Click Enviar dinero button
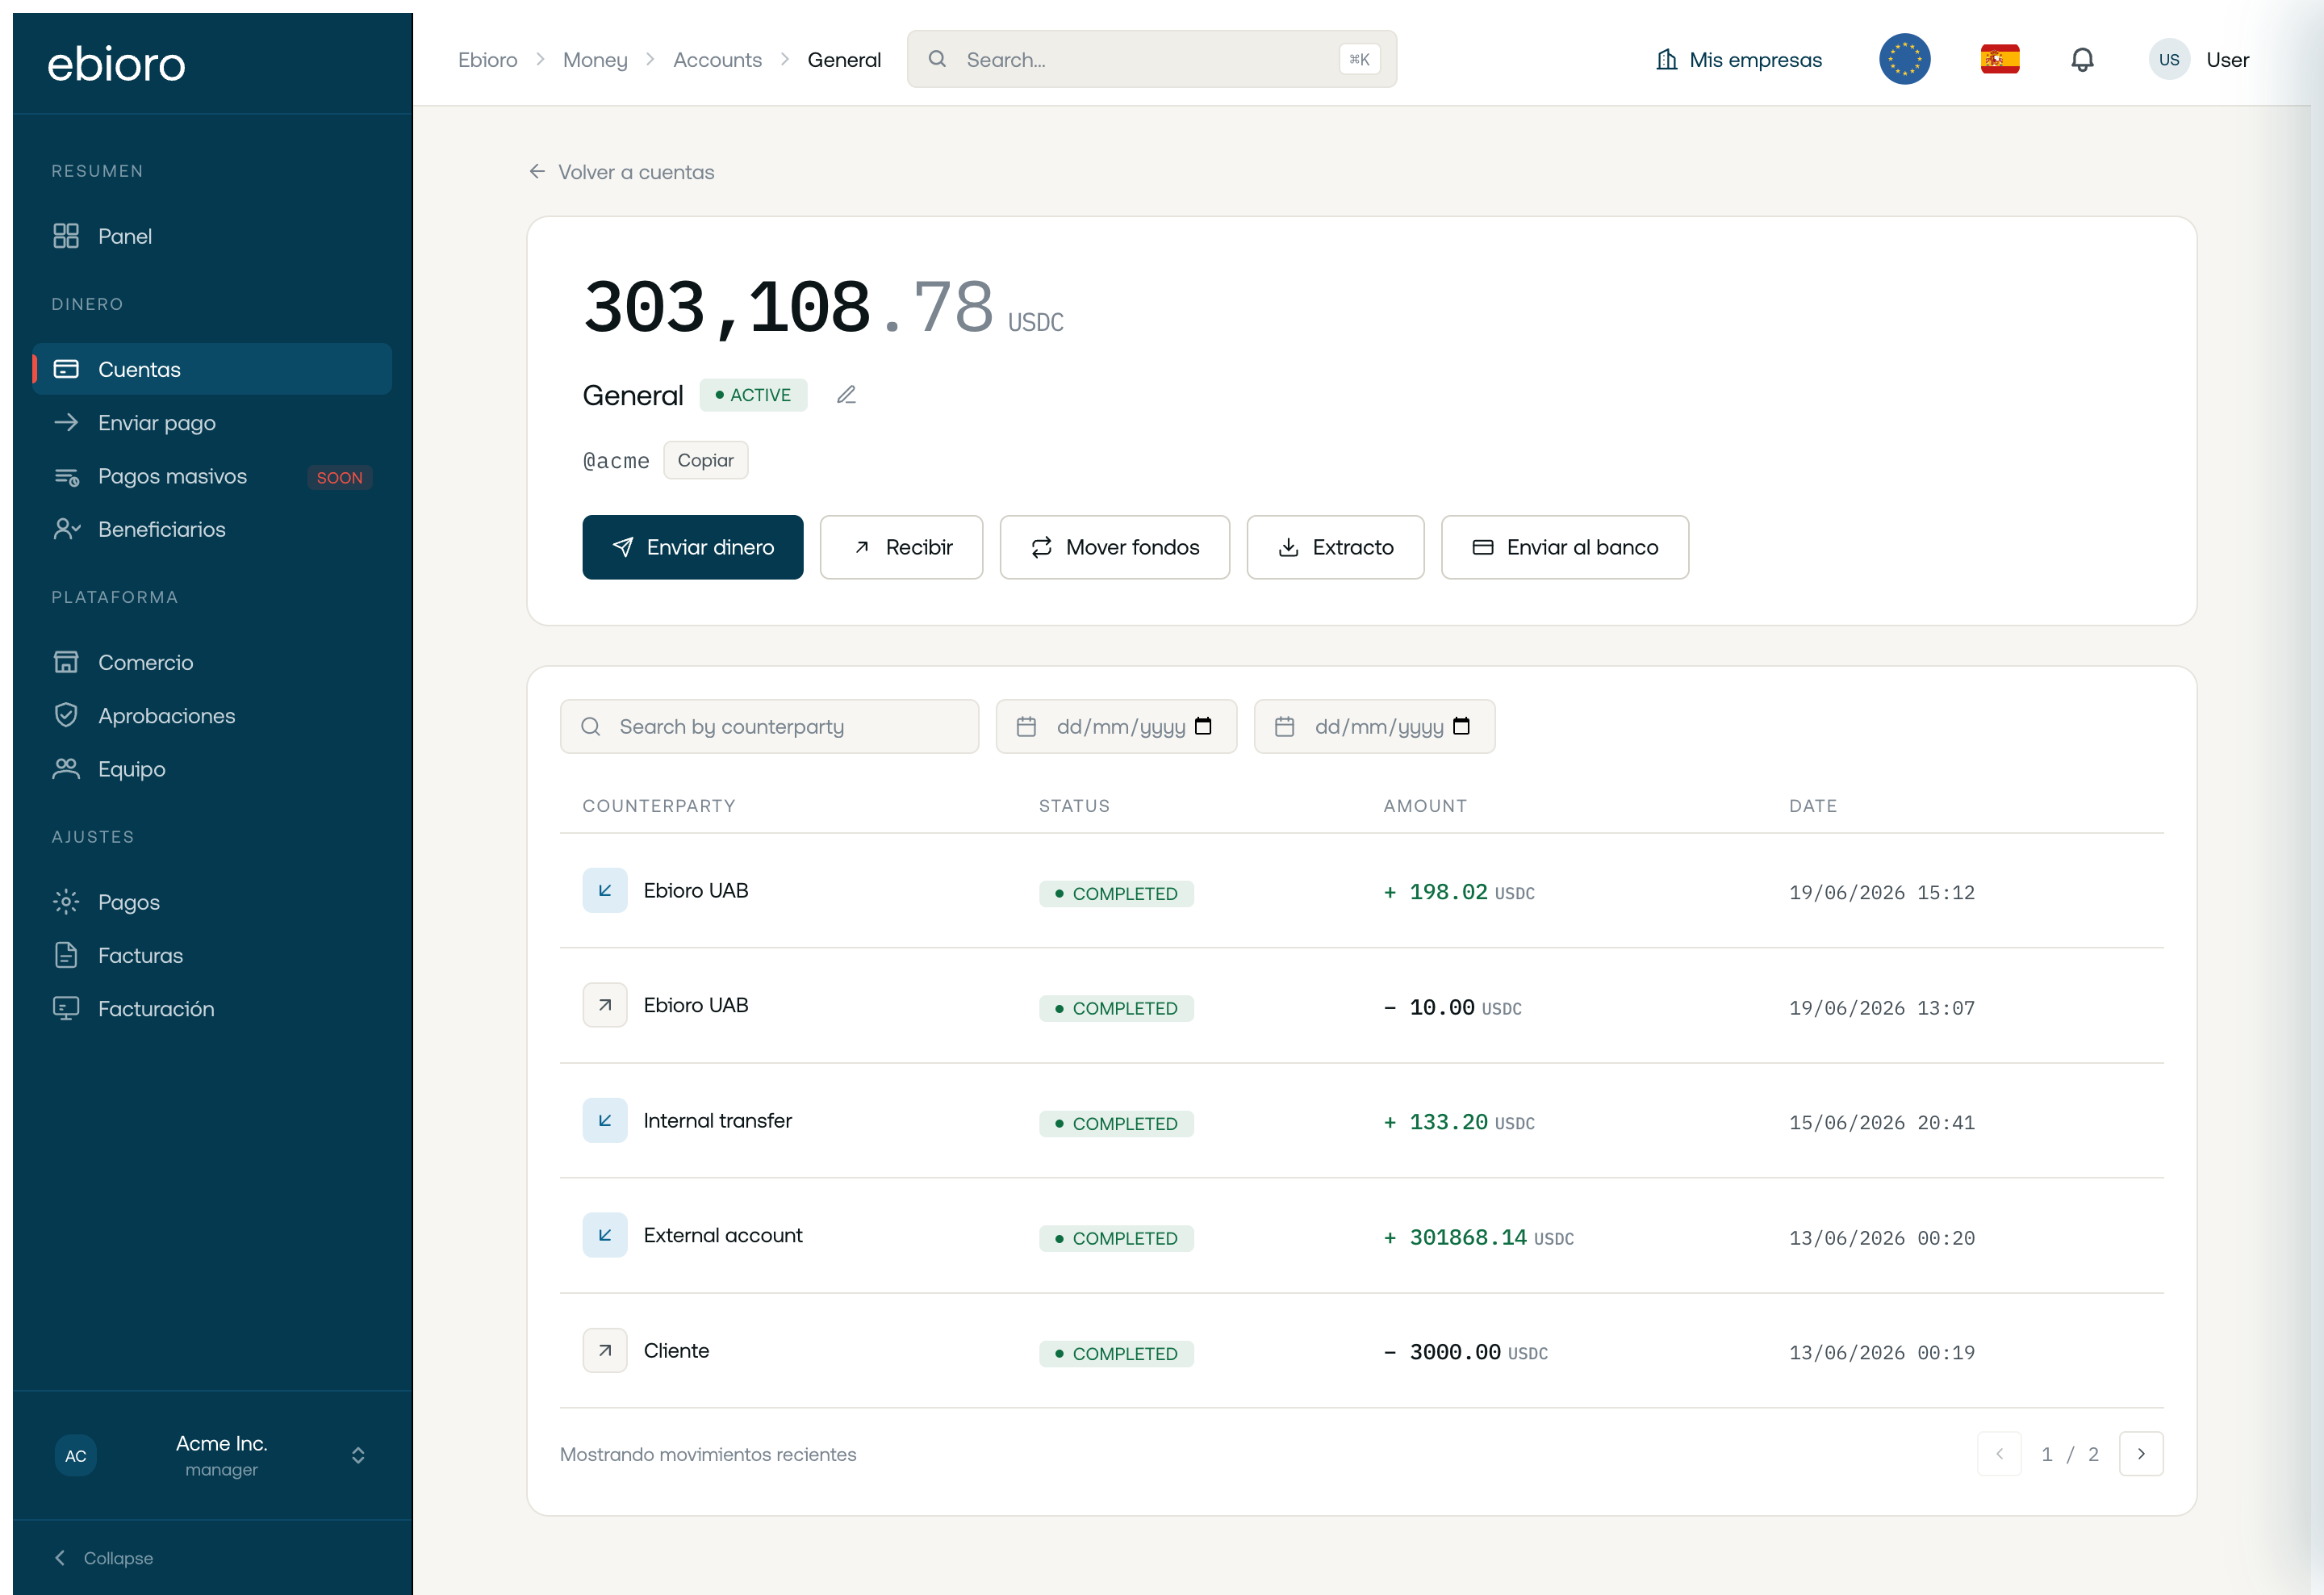2324x1595 pixels. (x=693, y=547)
